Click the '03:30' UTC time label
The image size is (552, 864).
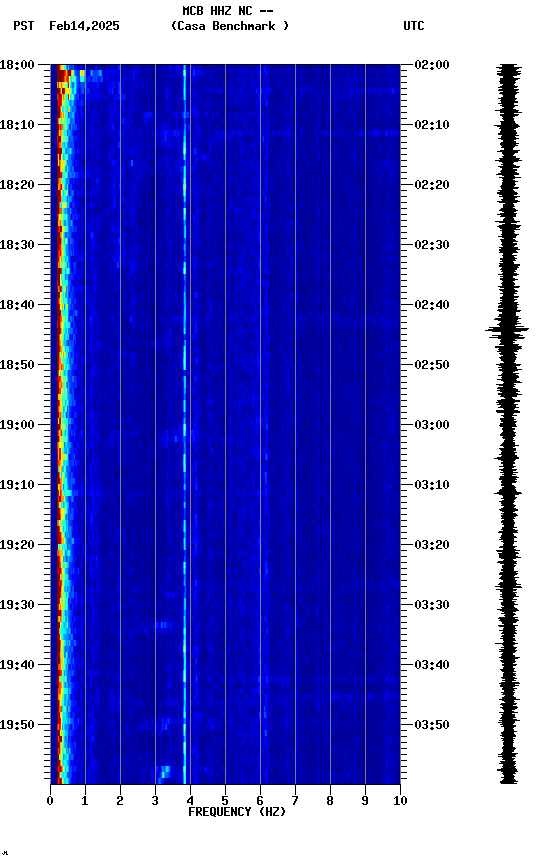[432, 605]
